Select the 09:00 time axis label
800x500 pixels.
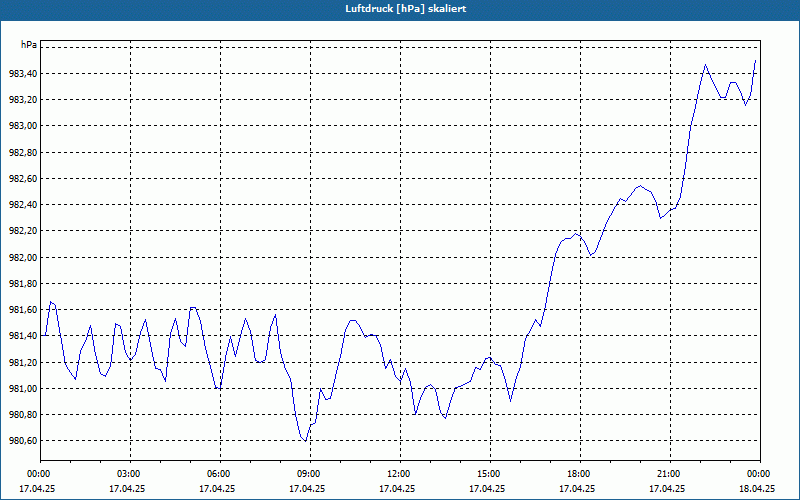pyautogui.click(x=310, y=474)
